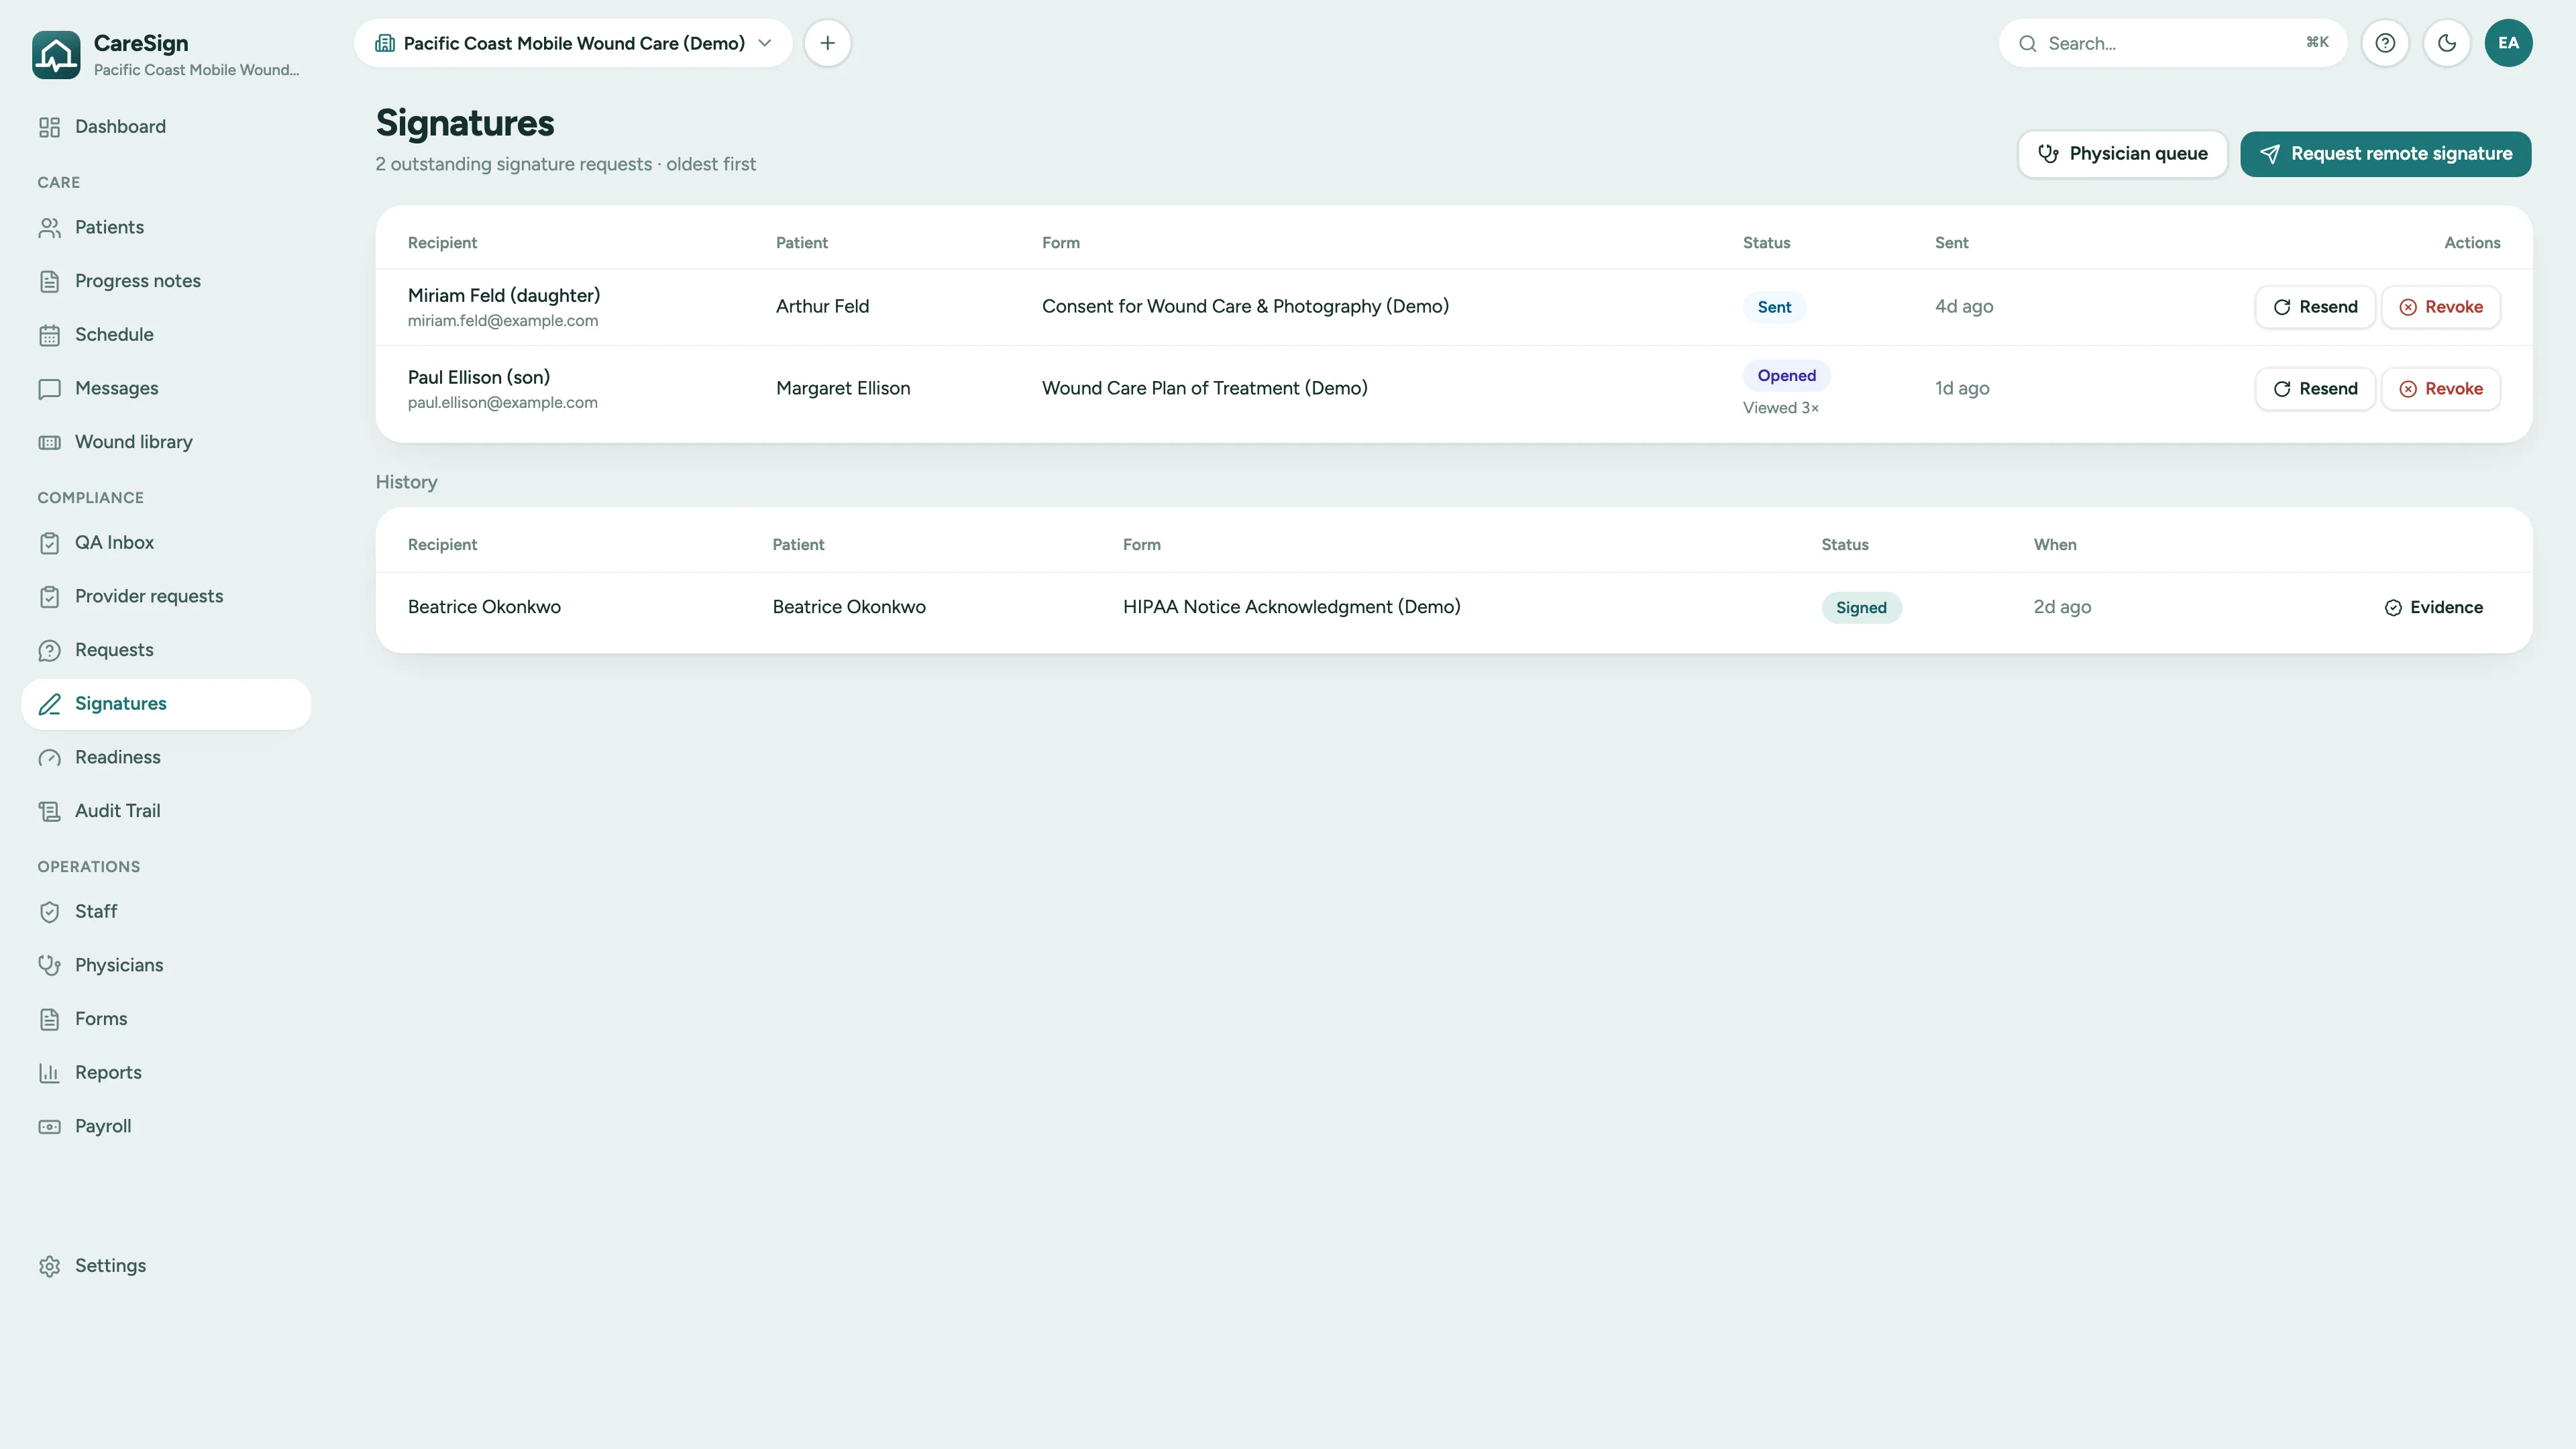The image size is (2576, 1449).
Task: Click the plus button beside organization selector
Action: click(x=827, y=43)
